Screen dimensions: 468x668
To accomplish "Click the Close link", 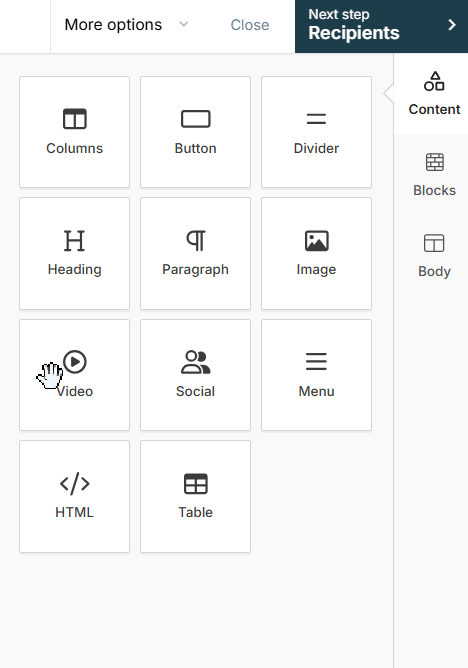I will (x=250, y=25).
